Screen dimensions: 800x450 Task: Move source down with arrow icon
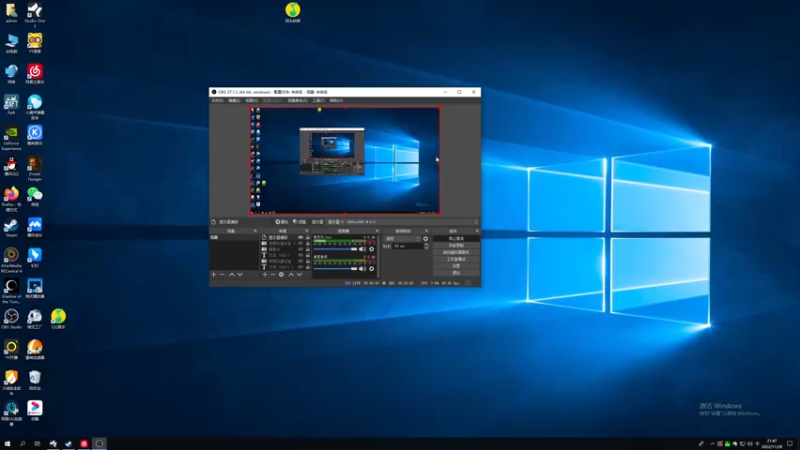(x=299, y=274)
